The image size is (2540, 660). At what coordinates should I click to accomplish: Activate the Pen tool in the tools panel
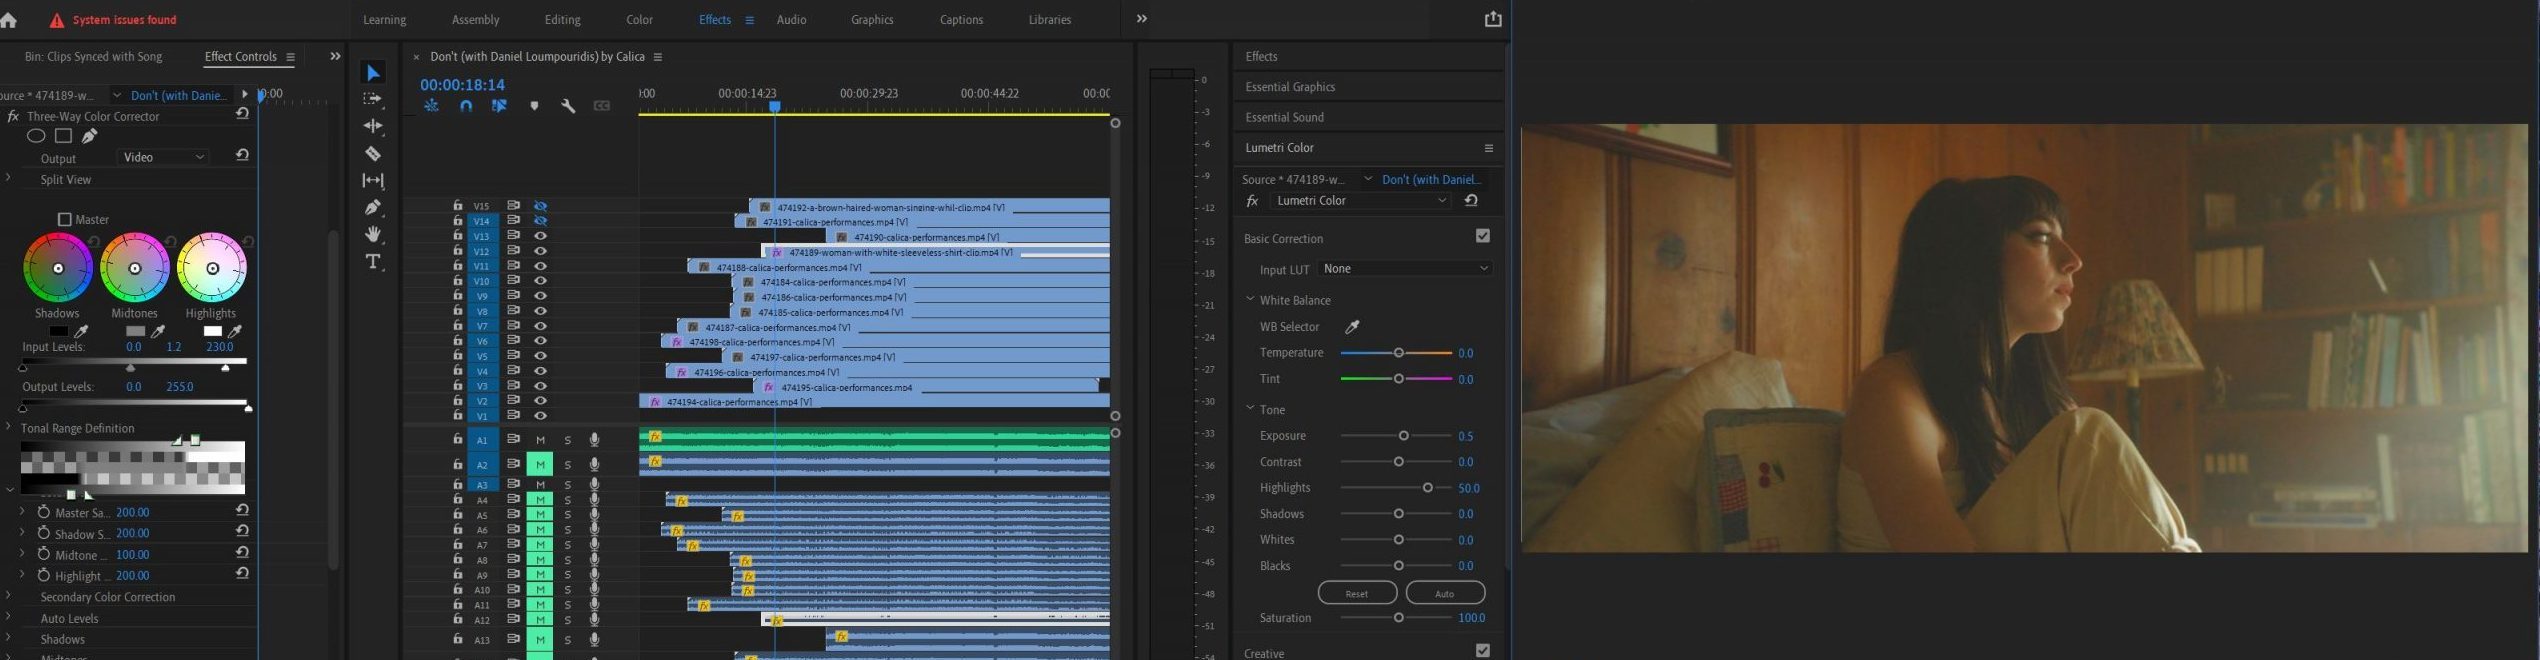point(373,207)
